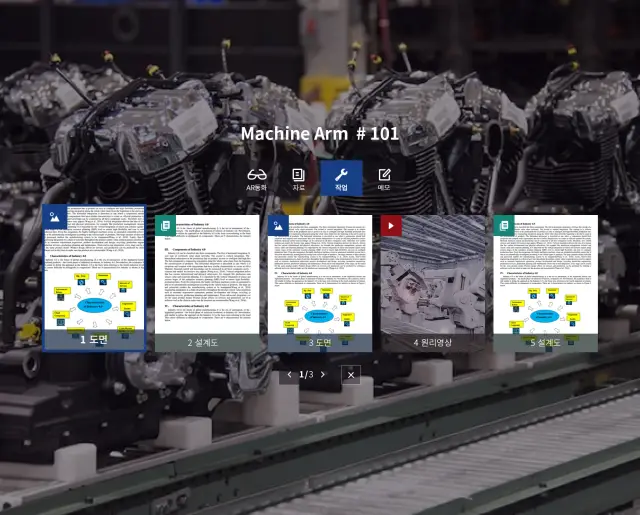Open the 1 도면 thumbnail card
640x515 pixels.
click(x=94, y=277)
